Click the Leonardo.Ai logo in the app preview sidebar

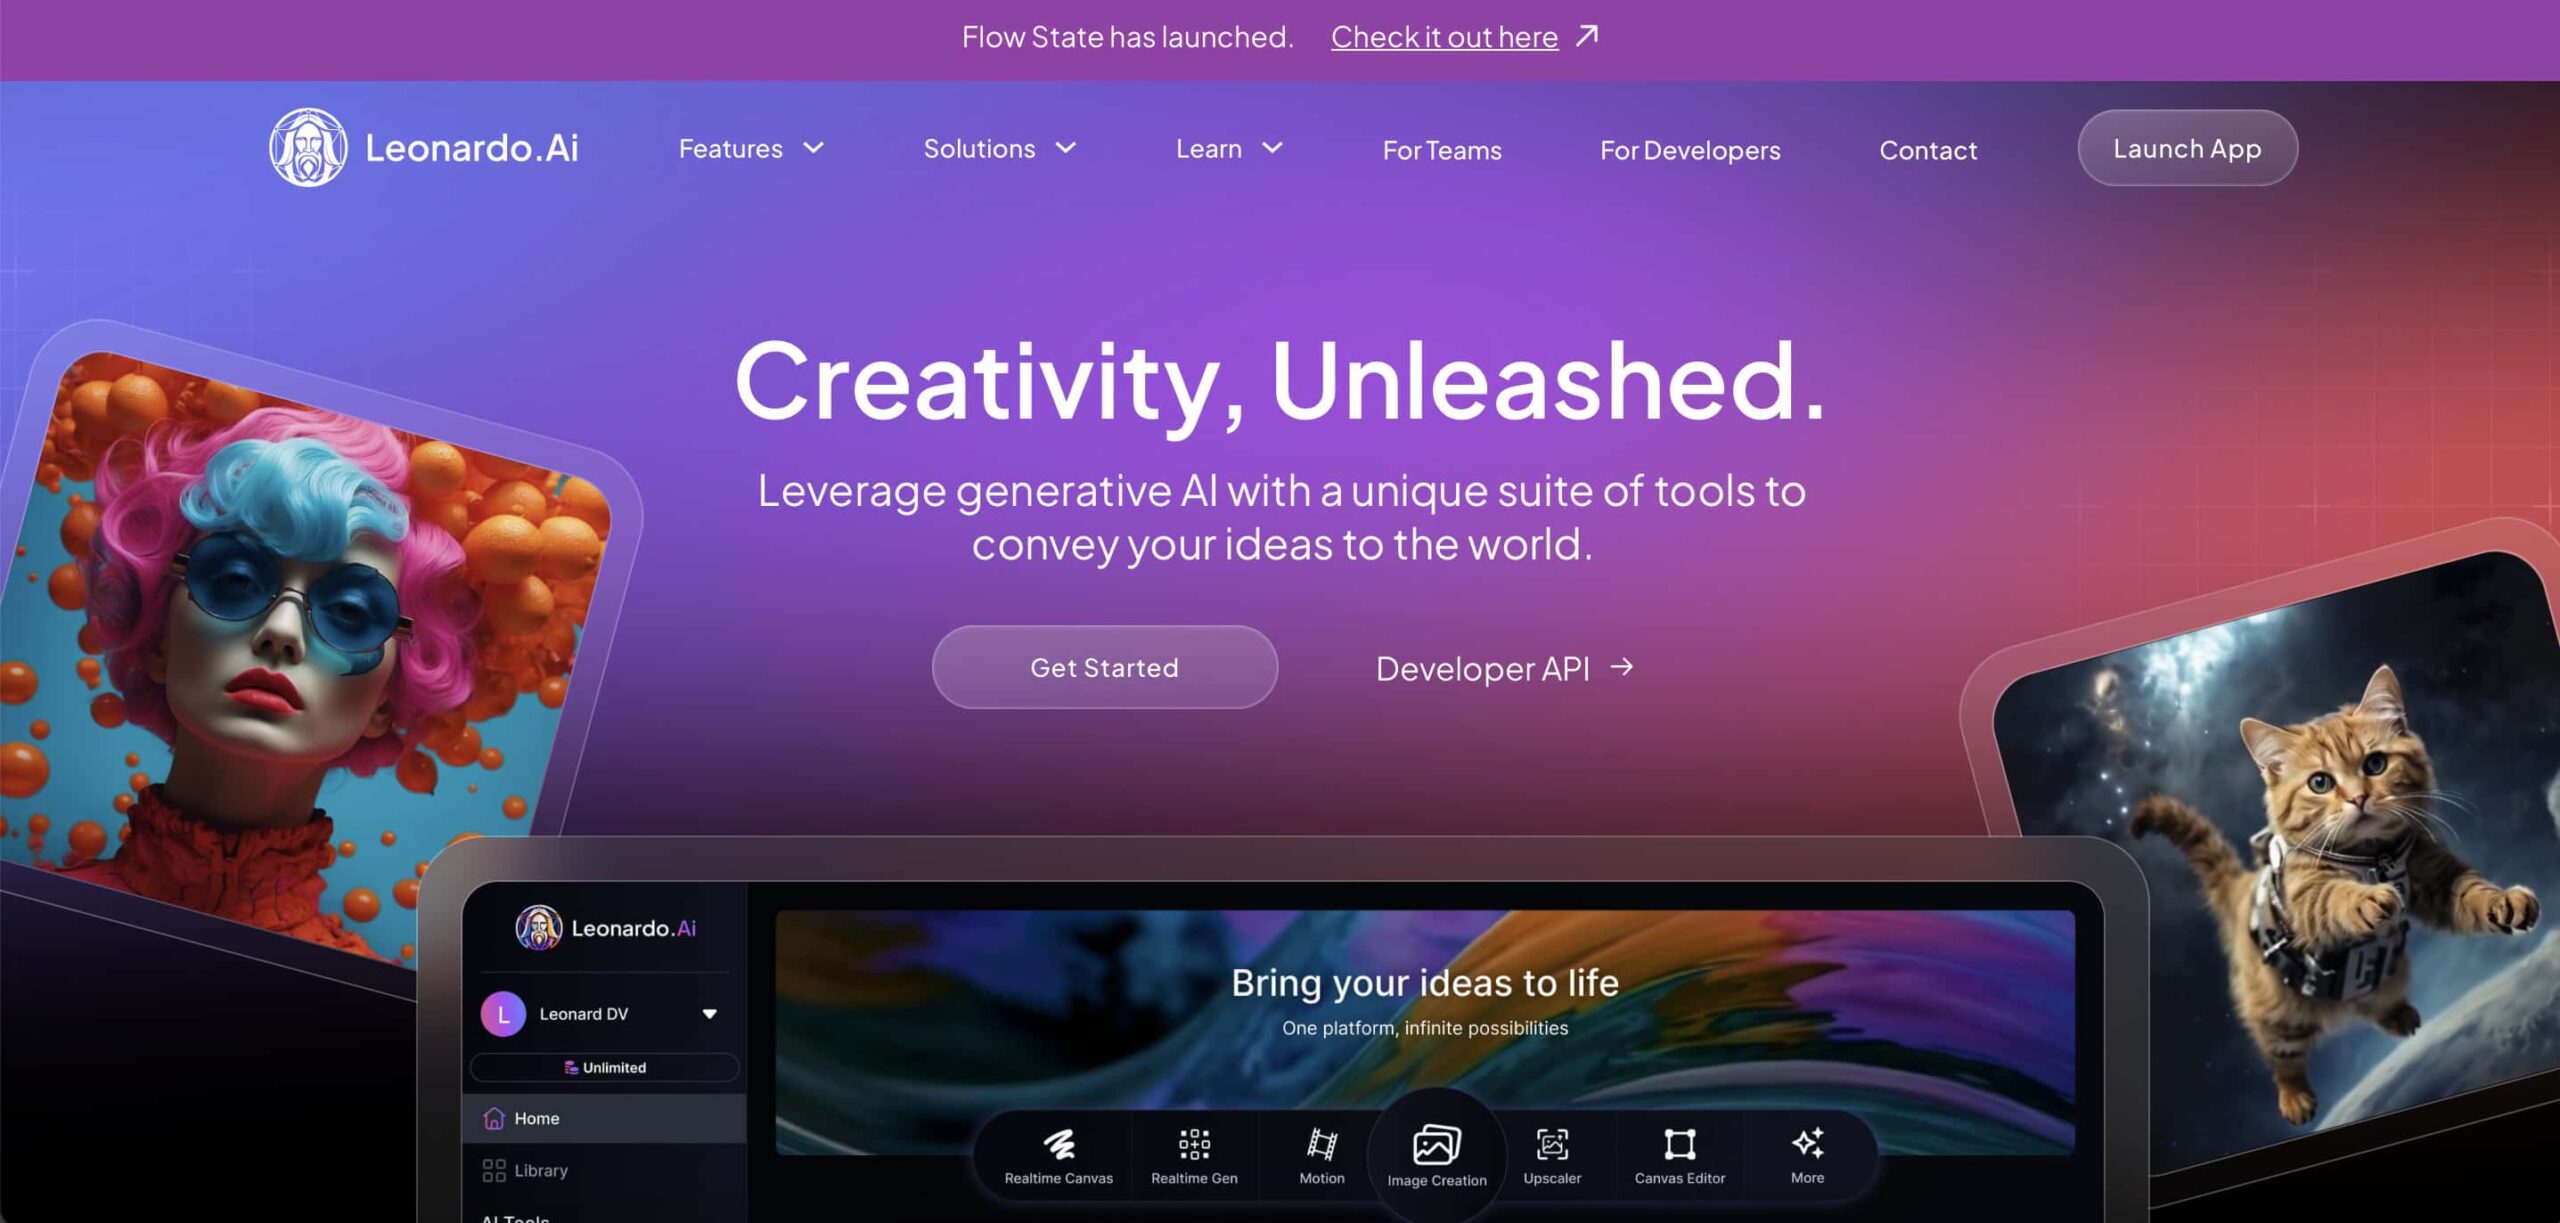click(606, 928)
